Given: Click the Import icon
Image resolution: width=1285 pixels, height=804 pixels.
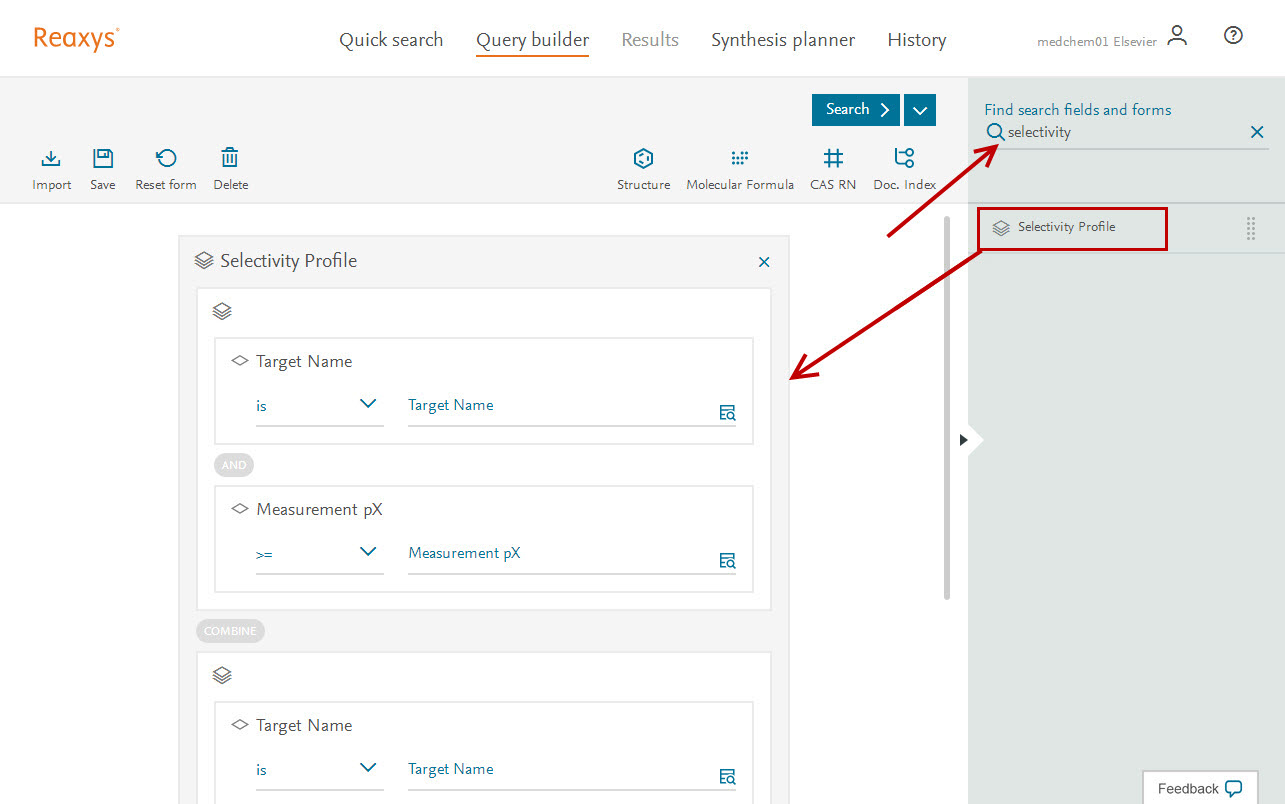Looking at the screenshot, I should (x=51, y=159).
